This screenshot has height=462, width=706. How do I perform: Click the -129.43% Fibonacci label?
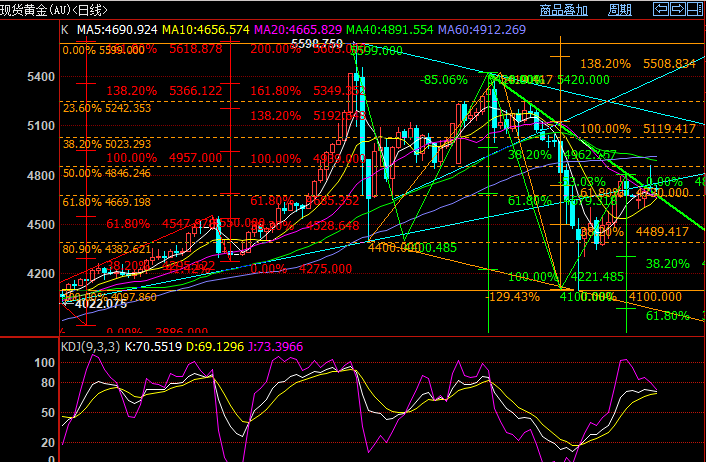[512, 297]
